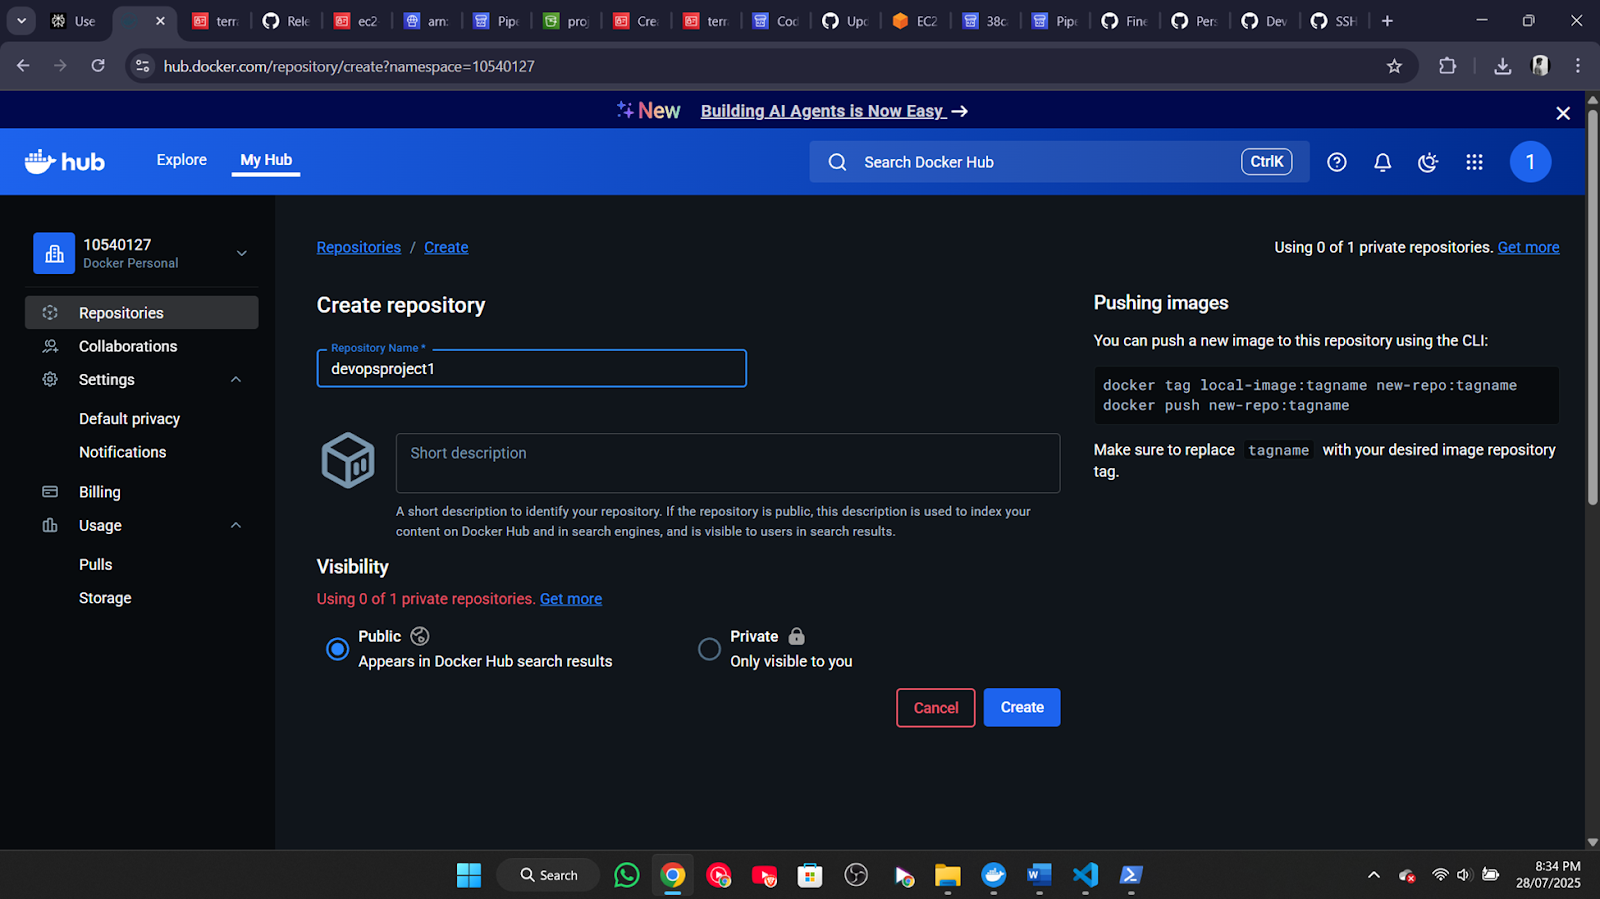The image size is (1600, 899).
Task: Select the Private visibility option
Action: click(709, 649)
